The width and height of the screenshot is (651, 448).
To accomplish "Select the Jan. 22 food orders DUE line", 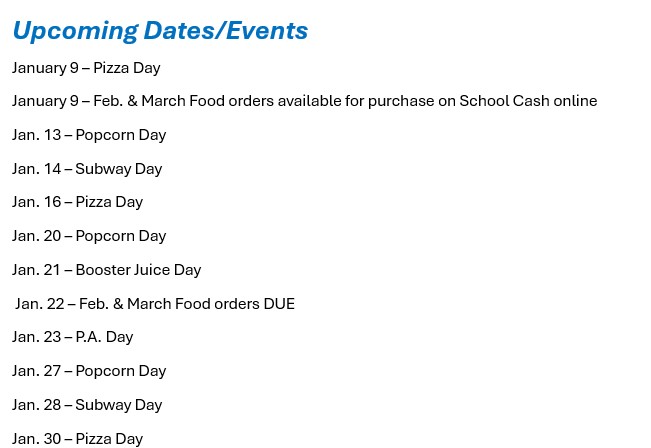I will tap(155, 304).
